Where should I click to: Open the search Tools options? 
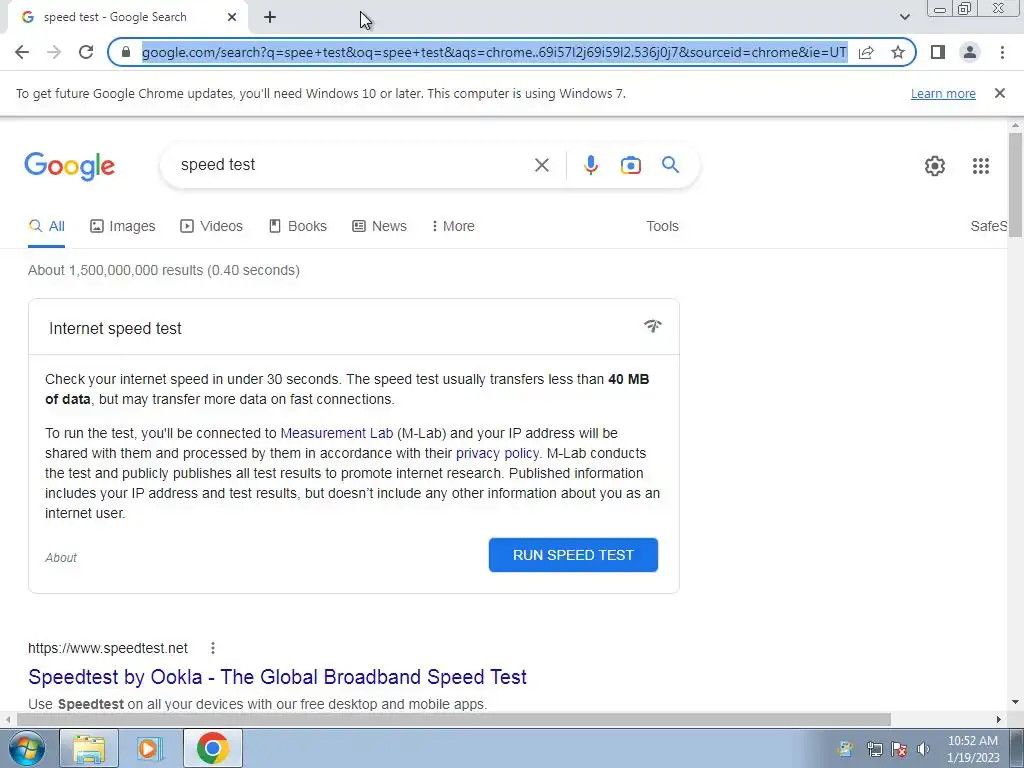(x=662, y=226)
